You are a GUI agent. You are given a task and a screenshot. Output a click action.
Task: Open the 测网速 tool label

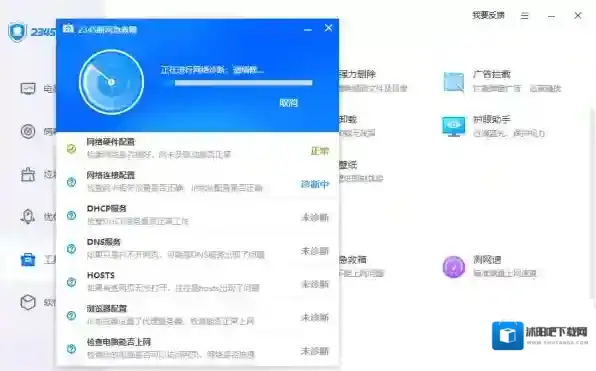[x=487, y=260]
